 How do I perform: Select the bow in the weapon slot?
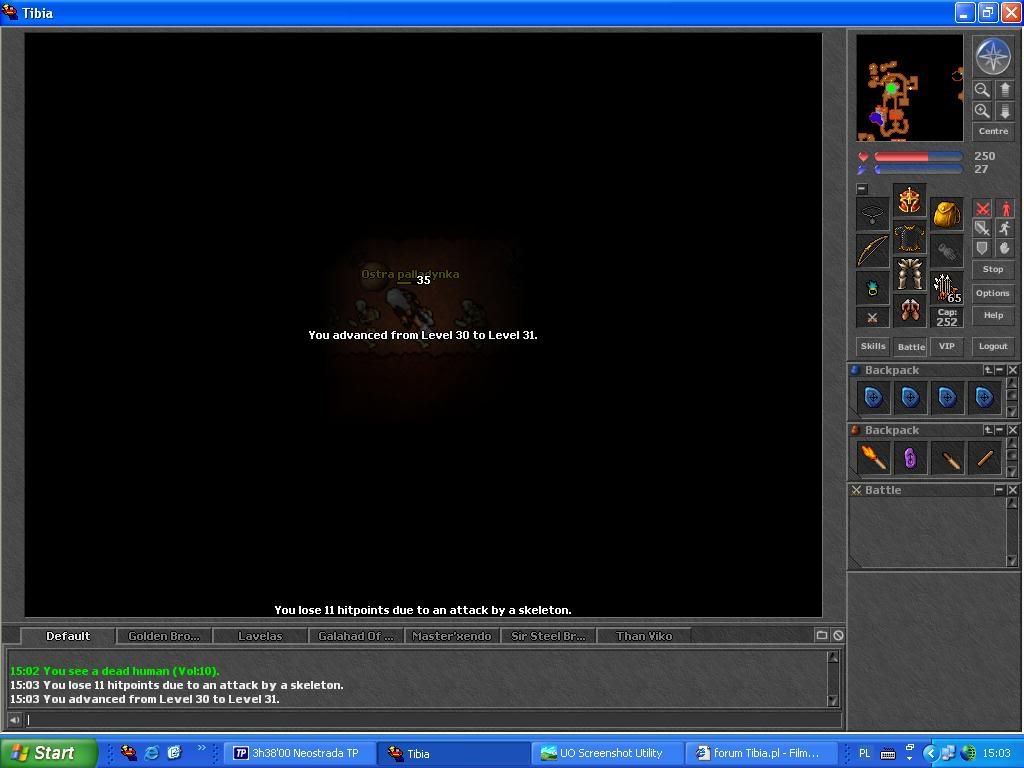872,251
